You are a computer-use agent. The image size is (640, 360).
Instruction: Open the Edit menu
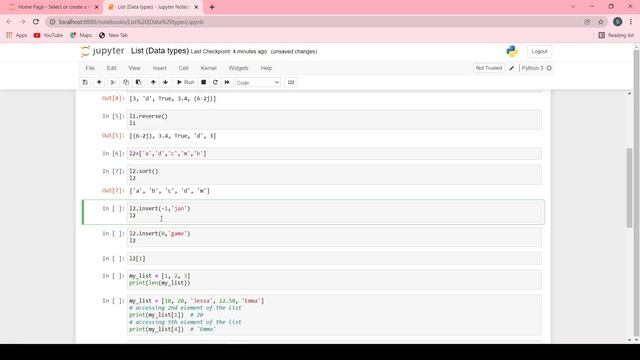[111, 68]
